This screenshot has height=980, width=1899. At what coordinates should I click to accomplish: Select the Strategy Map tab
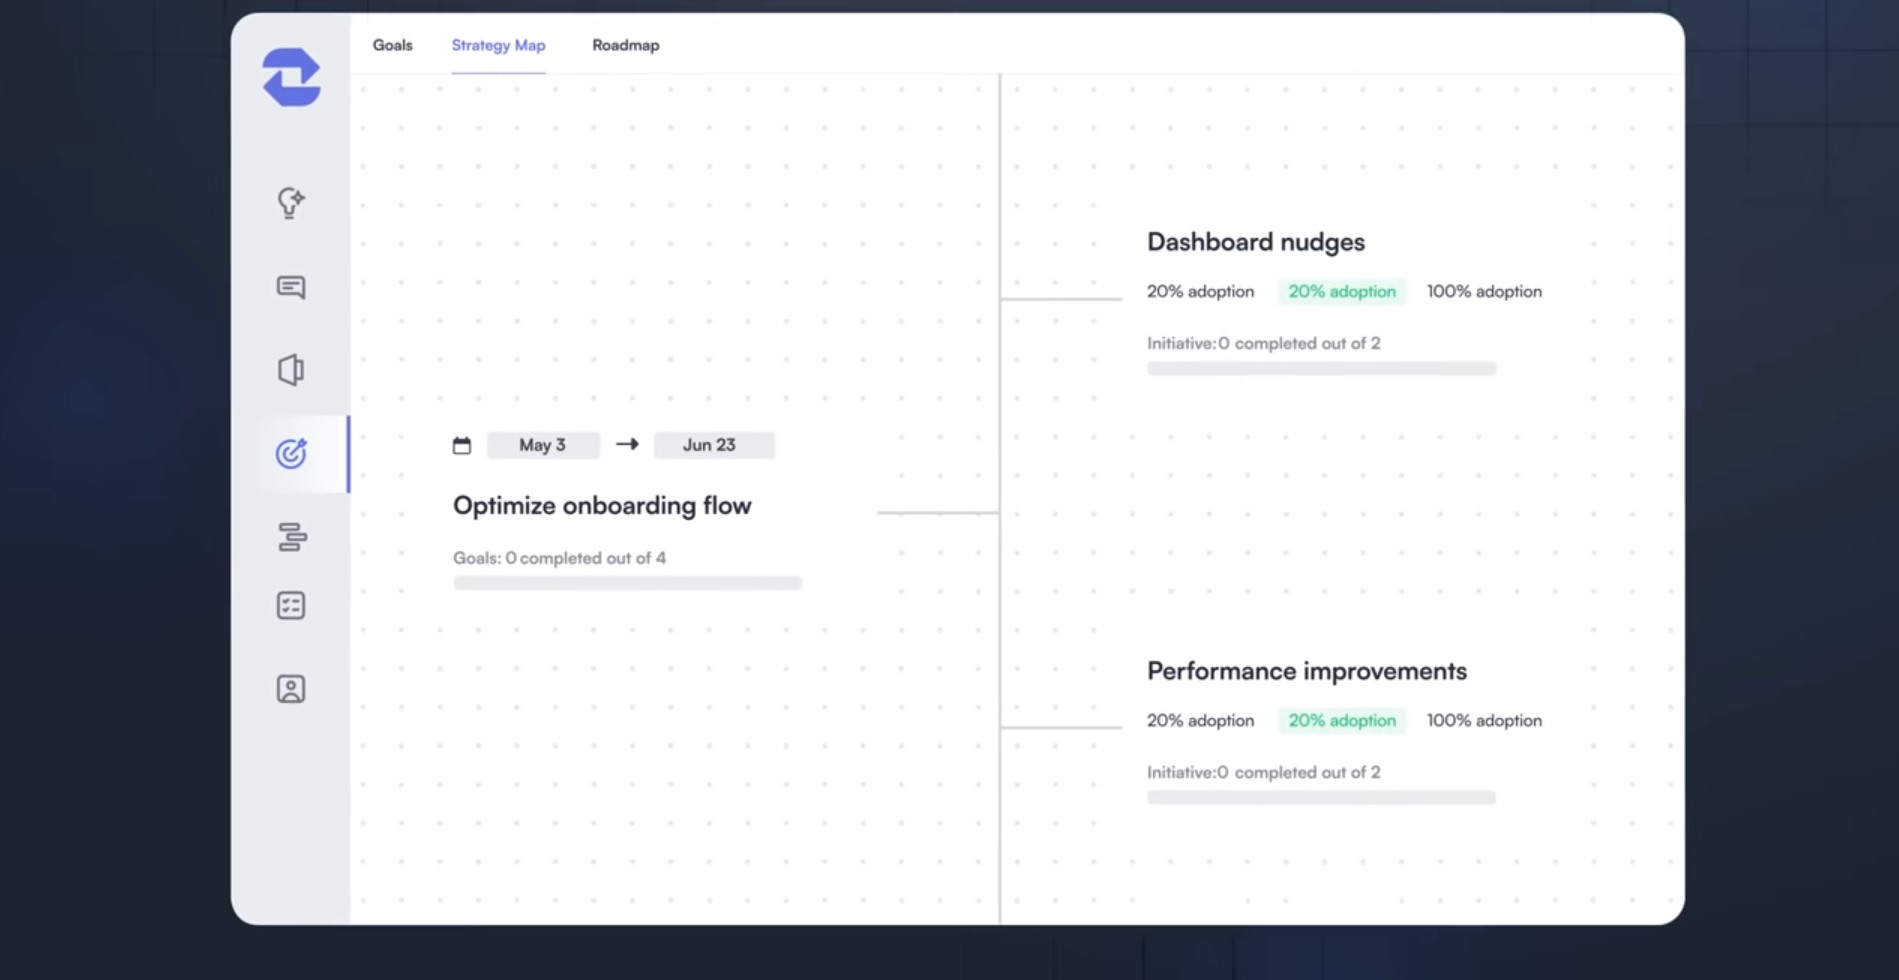coord(498,45)
